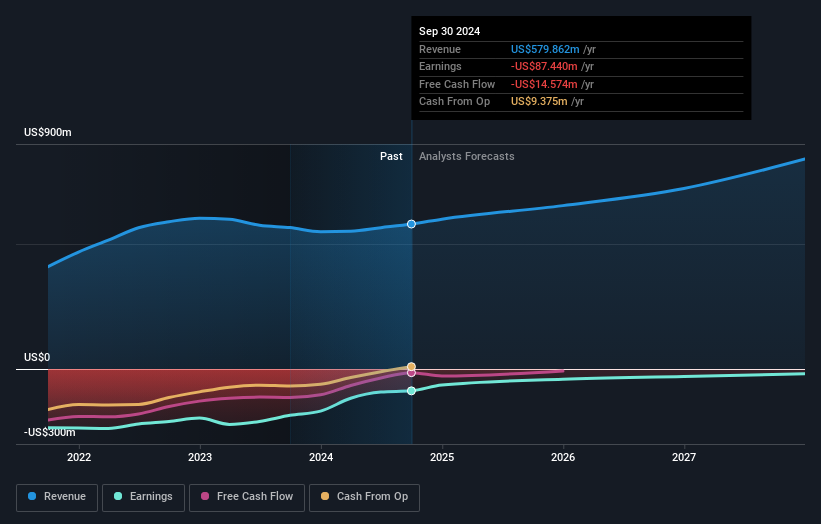Screen dimensions: 821x524
Task: Click the -US$87.440m earnings value
Action: tap(544, 66)
